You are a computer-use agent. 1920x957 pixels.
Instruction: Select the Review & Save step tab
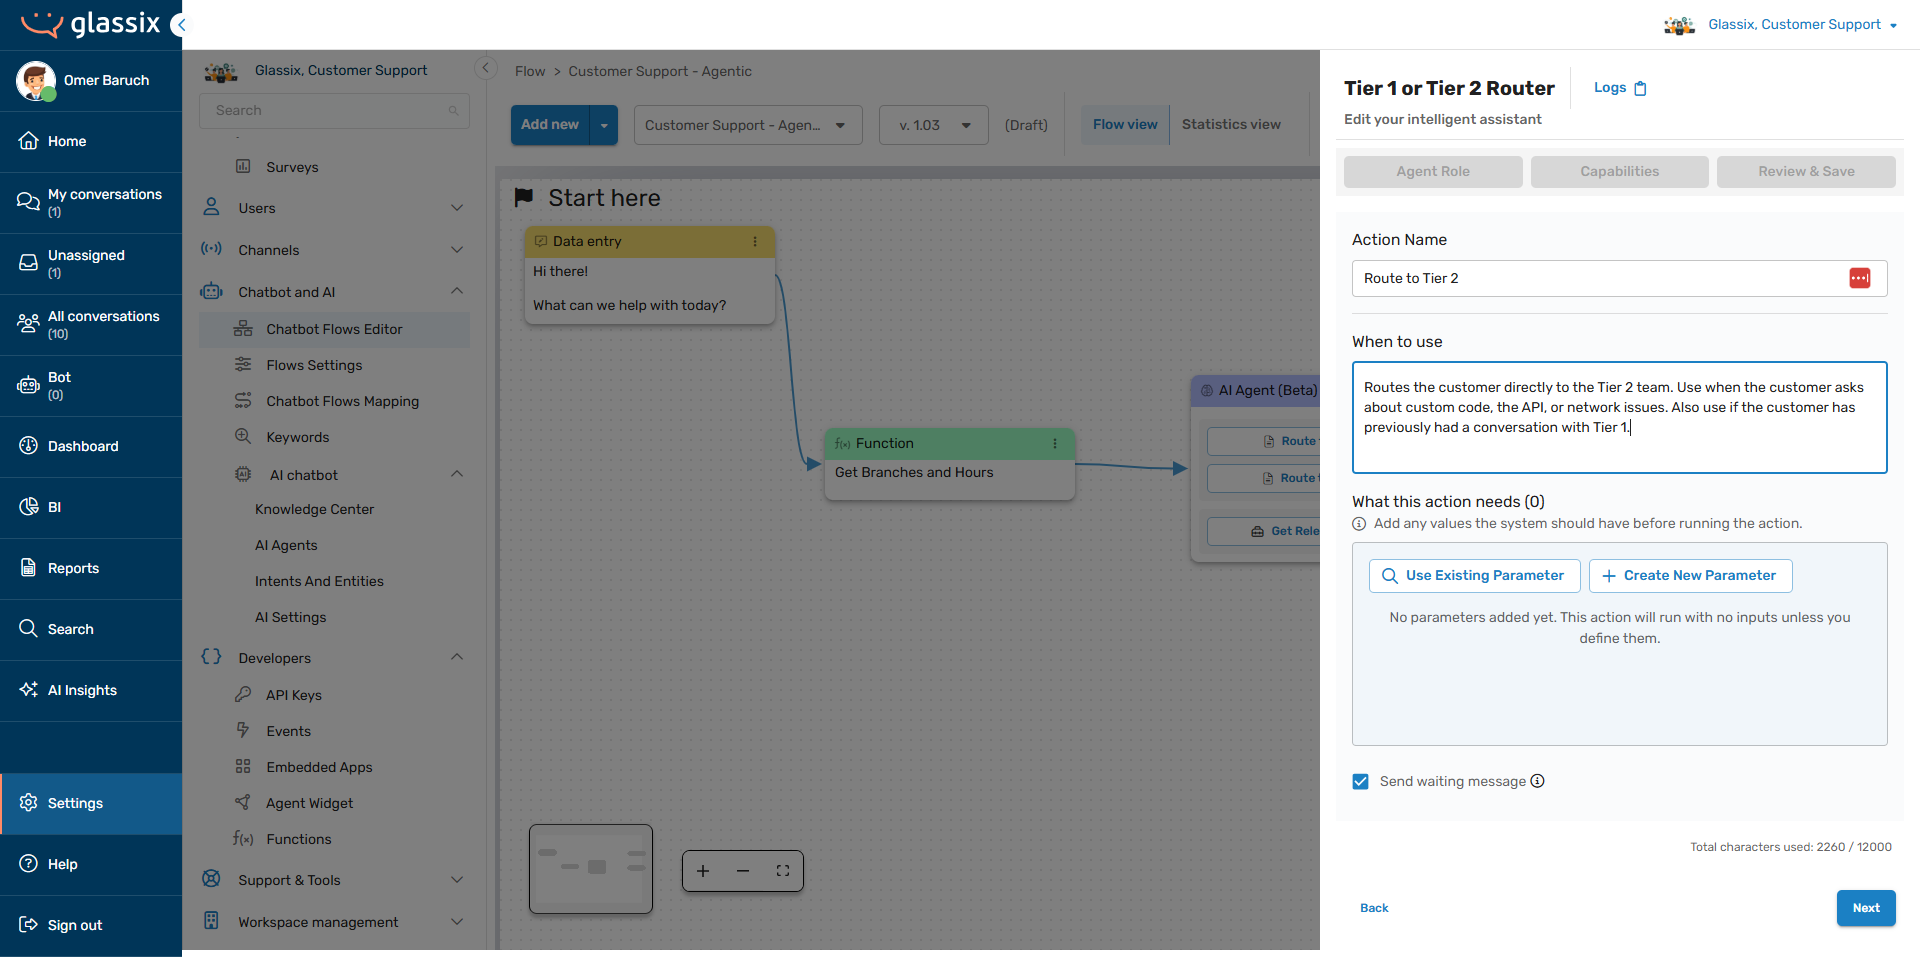[x=1806, y=172]
